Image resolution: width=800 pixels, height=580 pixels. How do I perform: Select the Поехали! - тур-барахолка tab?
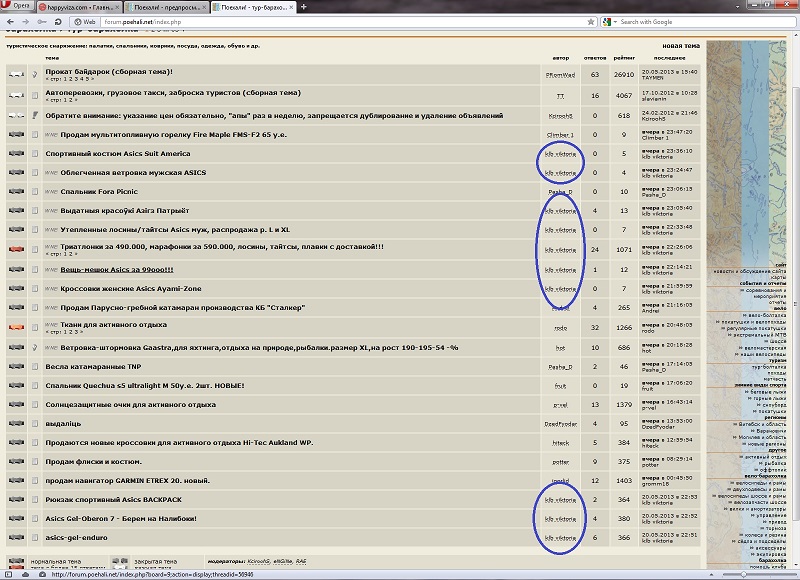[x=253, y=7]
